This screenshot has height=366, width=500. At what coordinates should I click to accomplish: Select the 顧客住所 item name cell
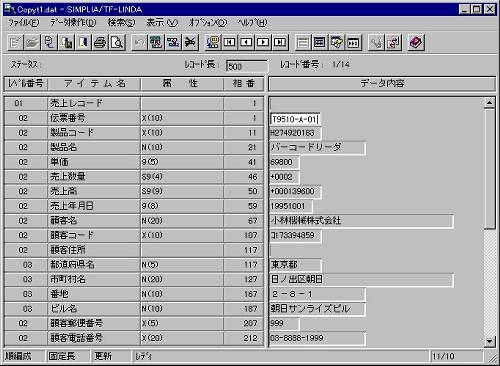tap(94, 250)
